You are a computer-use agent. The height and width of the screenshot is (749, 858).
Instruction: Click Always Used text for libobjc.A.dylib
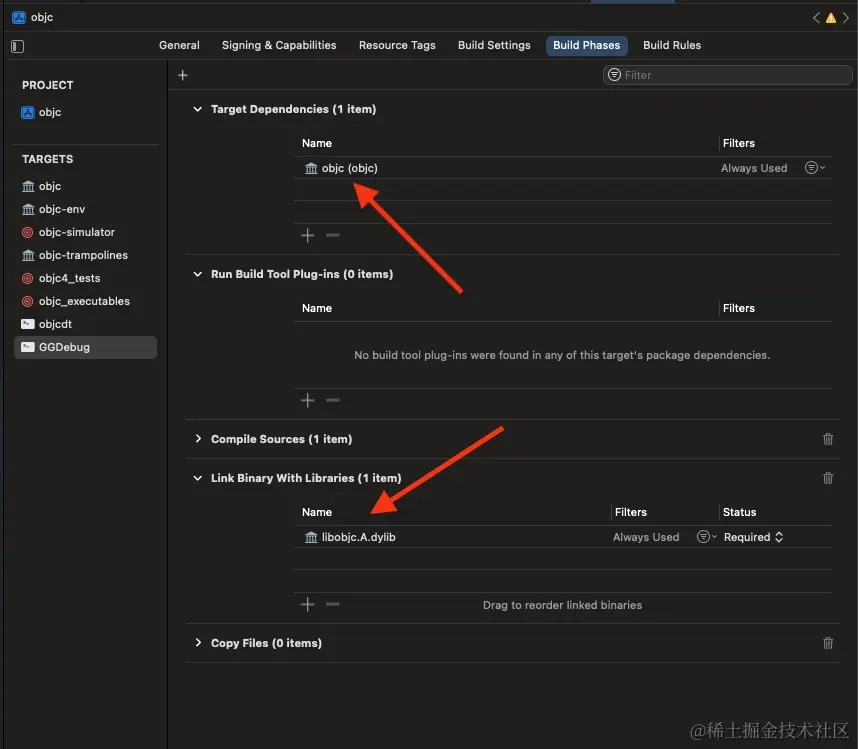click(646, 538)
